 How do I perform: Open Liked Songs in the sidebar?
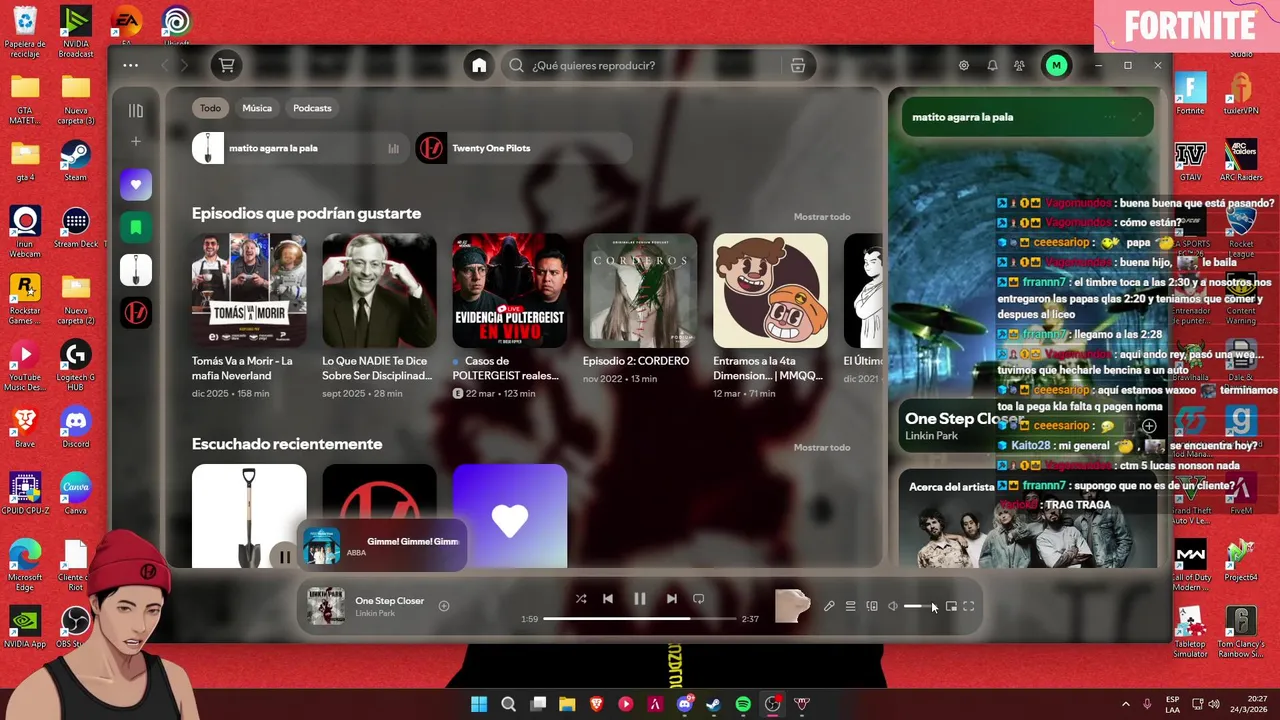tap(136, 185)
